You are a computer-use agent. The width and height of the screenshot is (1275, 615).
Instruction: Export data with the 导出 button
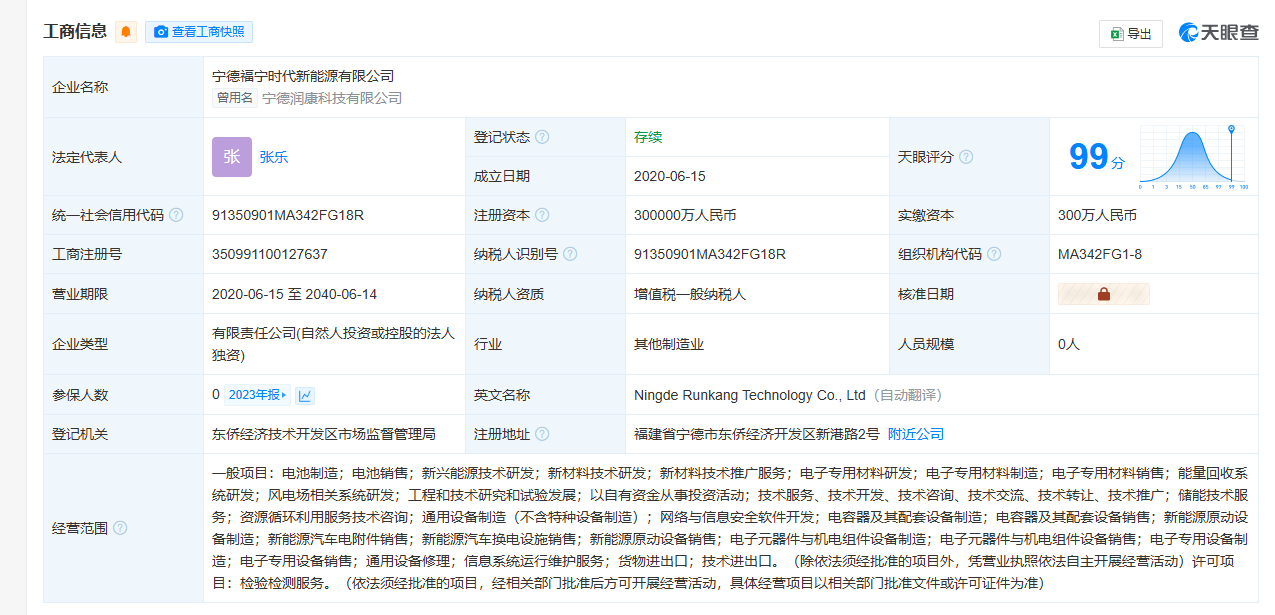coord(1130,33)
